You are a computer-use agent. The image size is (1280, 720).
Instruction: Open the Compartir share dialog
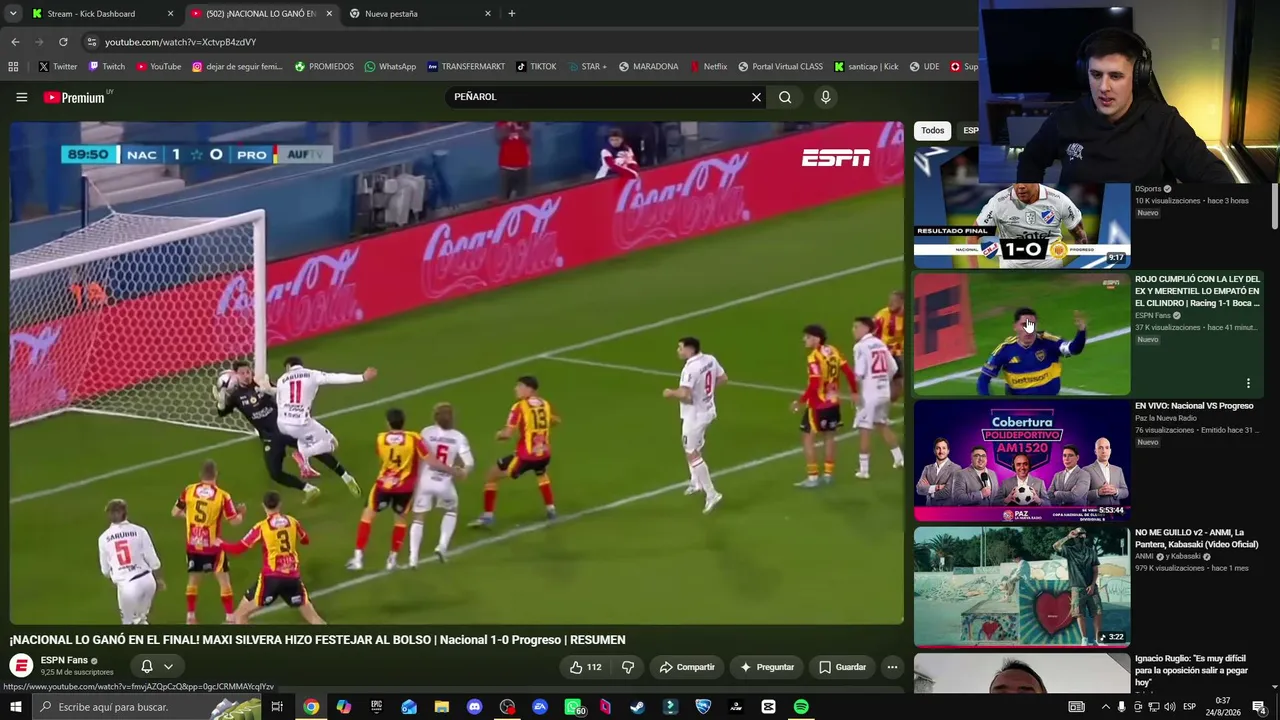pos(686,667)
